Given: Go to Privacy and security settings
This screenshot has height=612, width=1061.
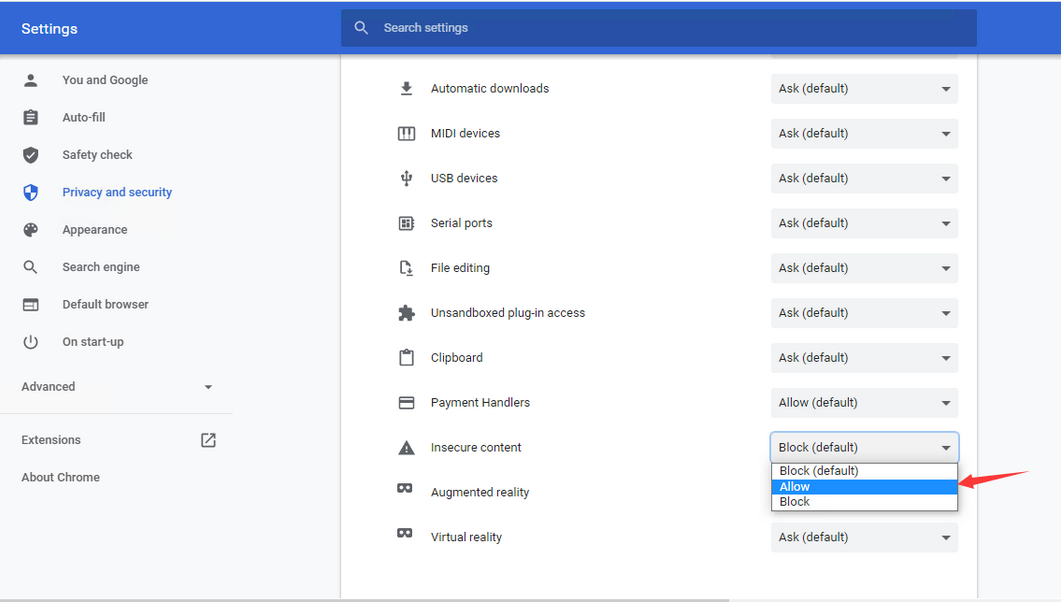Looking at the screenshot, I should [x=117, y=192].
